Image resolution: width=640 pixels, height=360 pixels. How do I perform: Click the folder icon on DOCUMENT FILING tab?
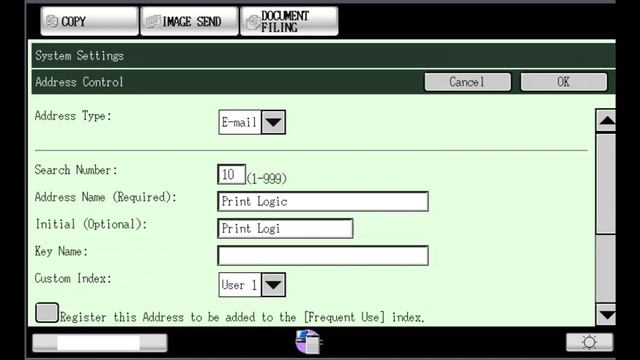[253, 22]
